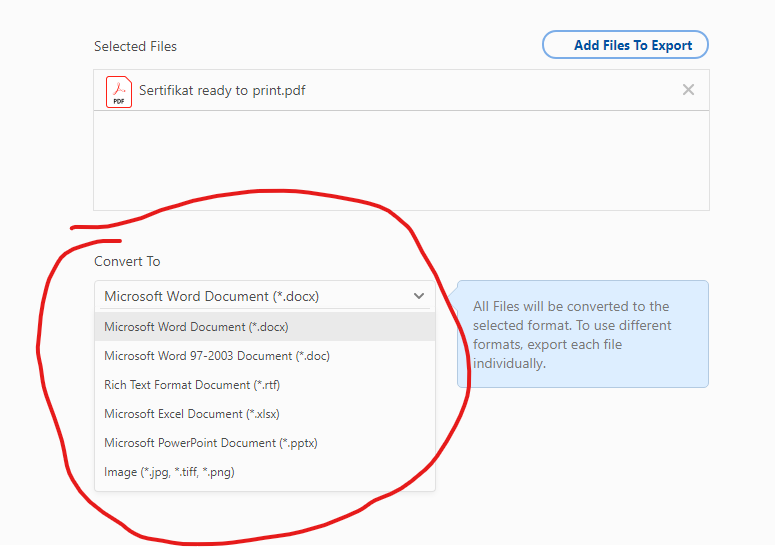Collapse the Convert To dropdown chevron
This screenshot has height=547, width=775.
(419, 296)
